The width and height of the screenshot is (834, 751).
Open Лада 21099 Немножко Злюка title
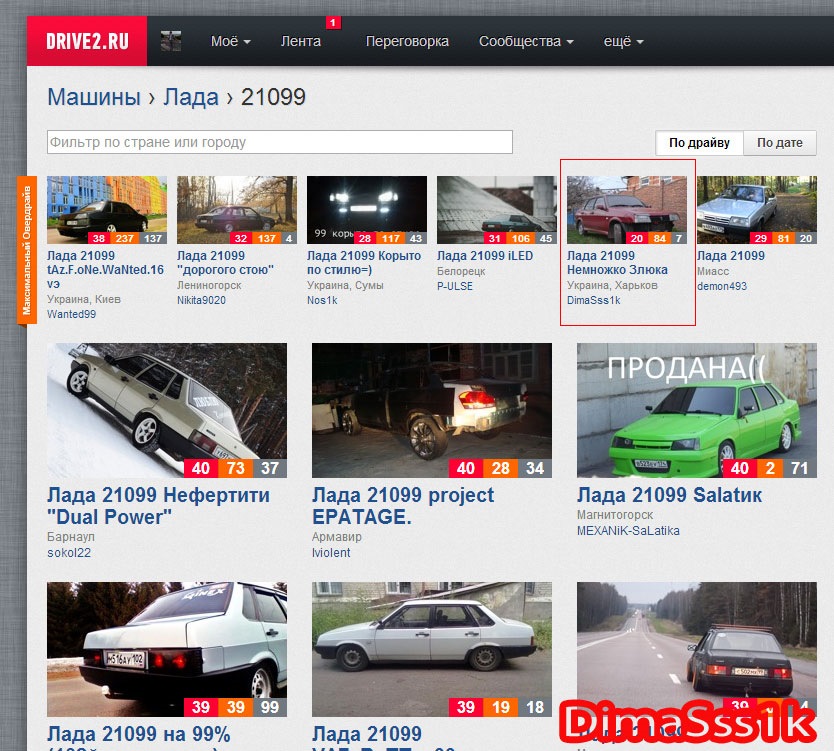point(617,263)
